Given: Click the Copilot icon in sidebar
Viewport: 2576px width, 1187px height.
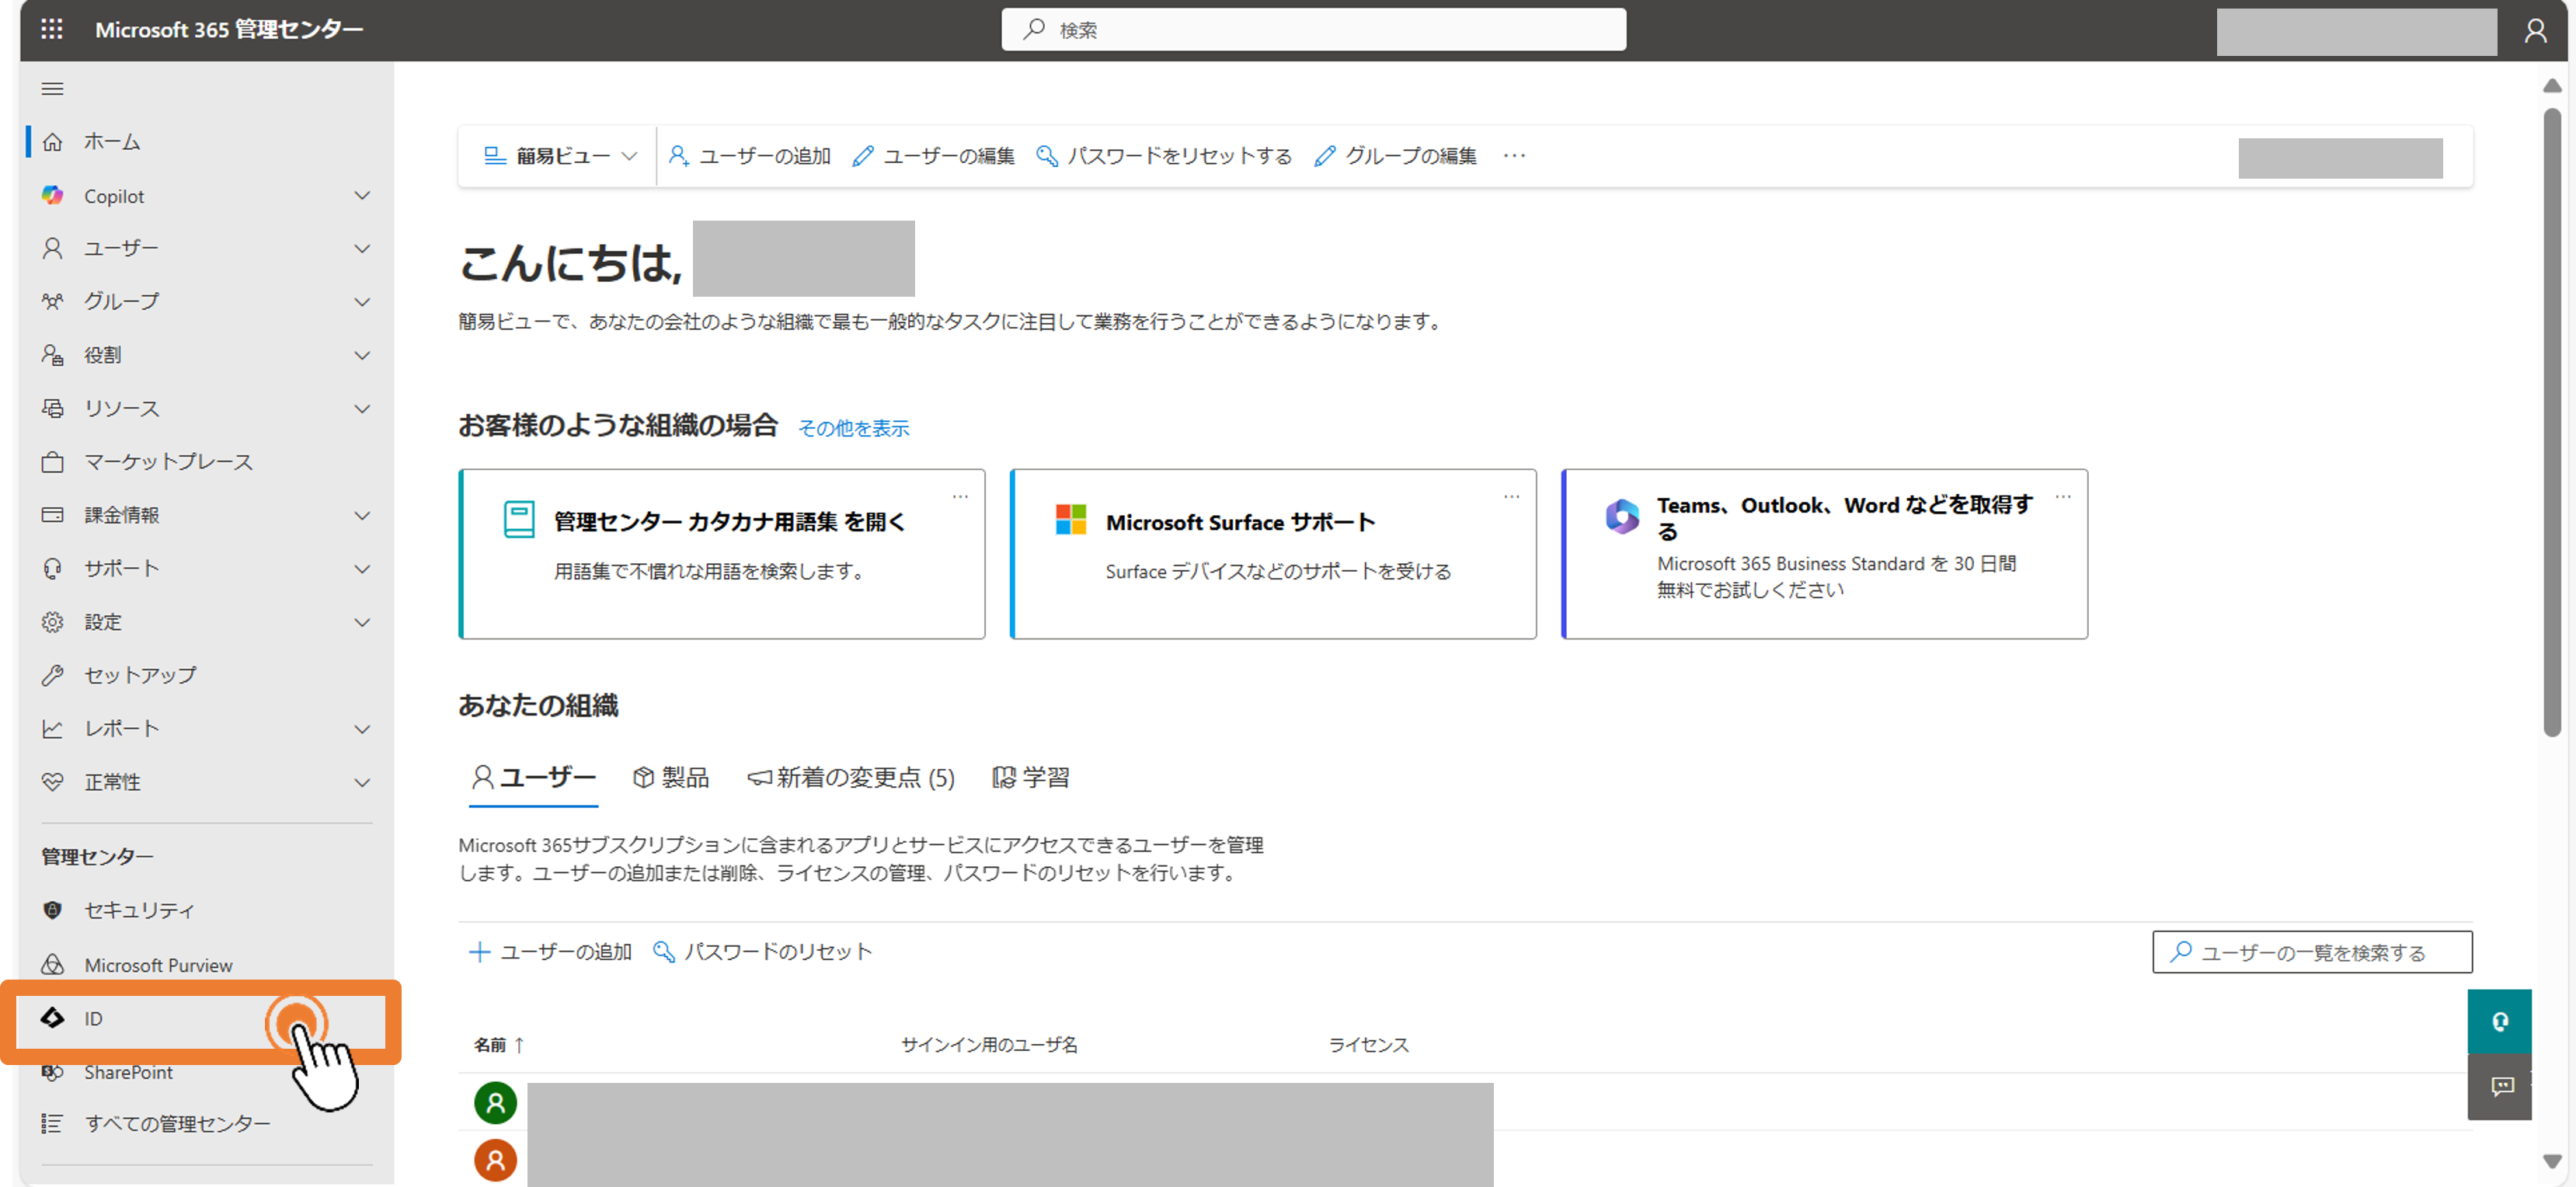Looking at the screenshot, I should click(52, 195).
